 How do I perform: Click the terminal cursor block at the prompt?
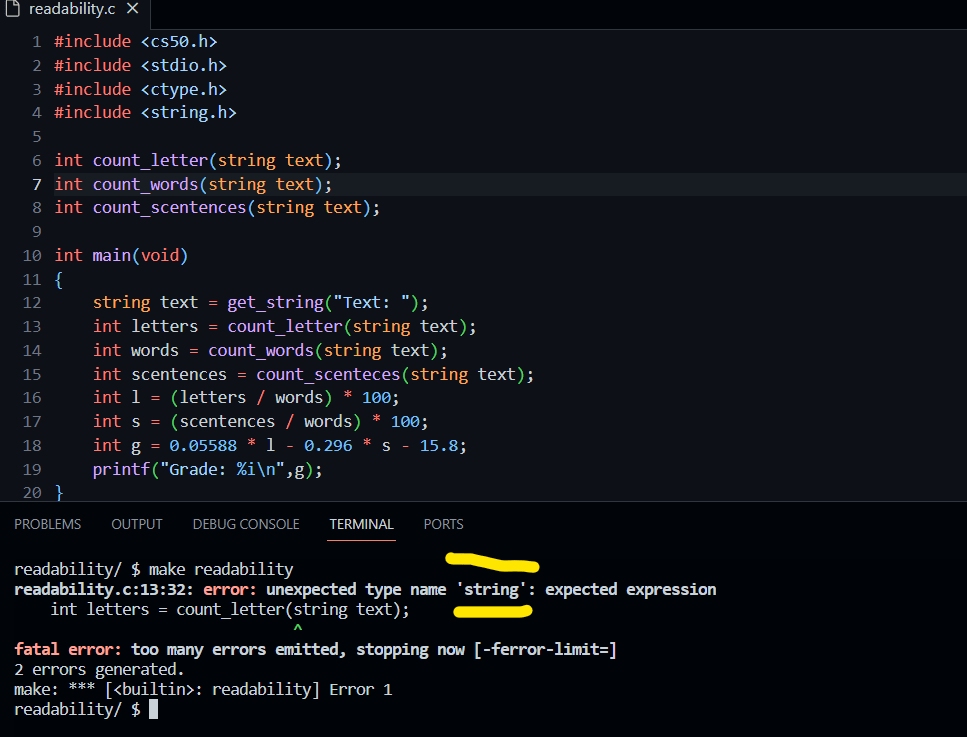click(151, 709)
